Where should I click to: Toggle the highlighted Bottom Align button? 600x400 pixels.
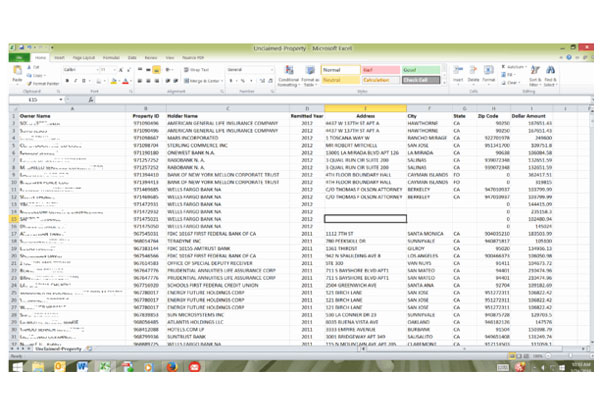pos(157,70)
